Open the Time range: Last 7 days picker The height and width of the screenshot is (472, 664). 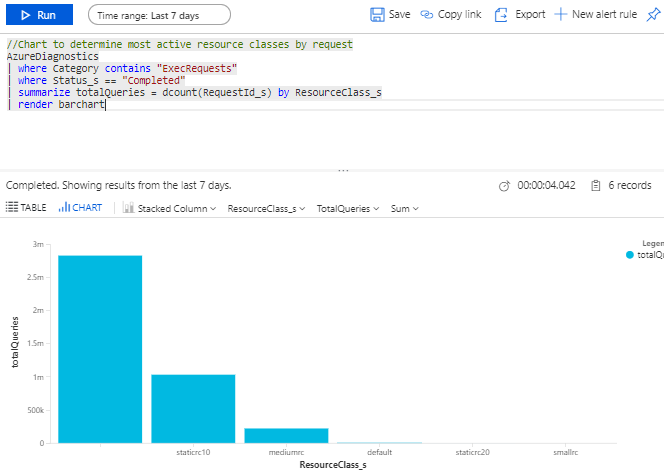pos(159,15)
